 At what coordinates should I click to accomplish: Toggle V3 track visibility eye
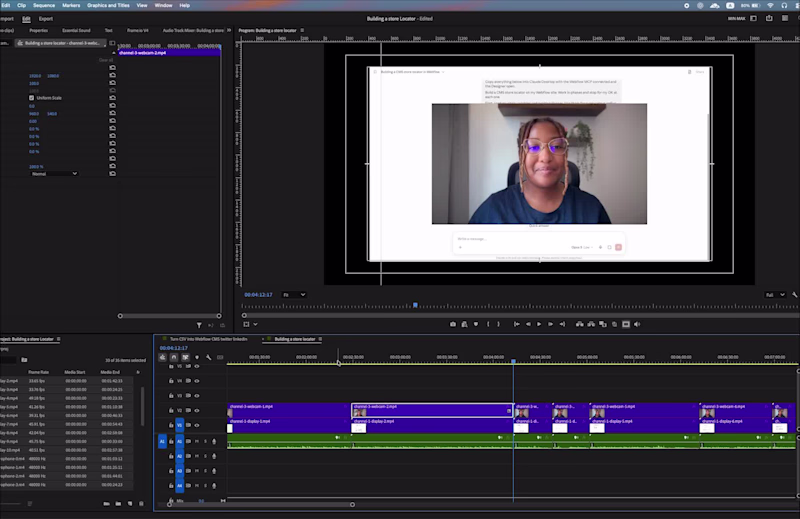pos(197,396)
